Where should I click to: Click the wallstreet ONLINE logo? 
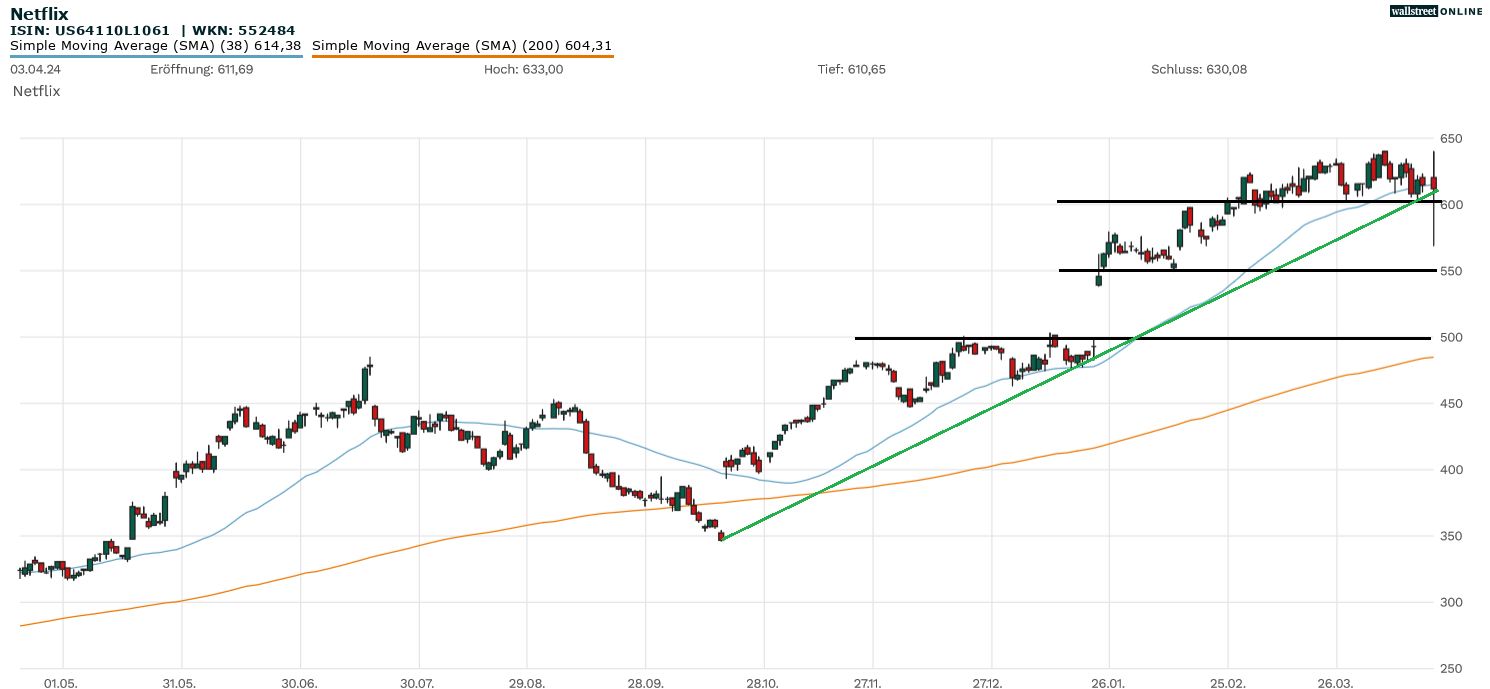point(1438,11)
